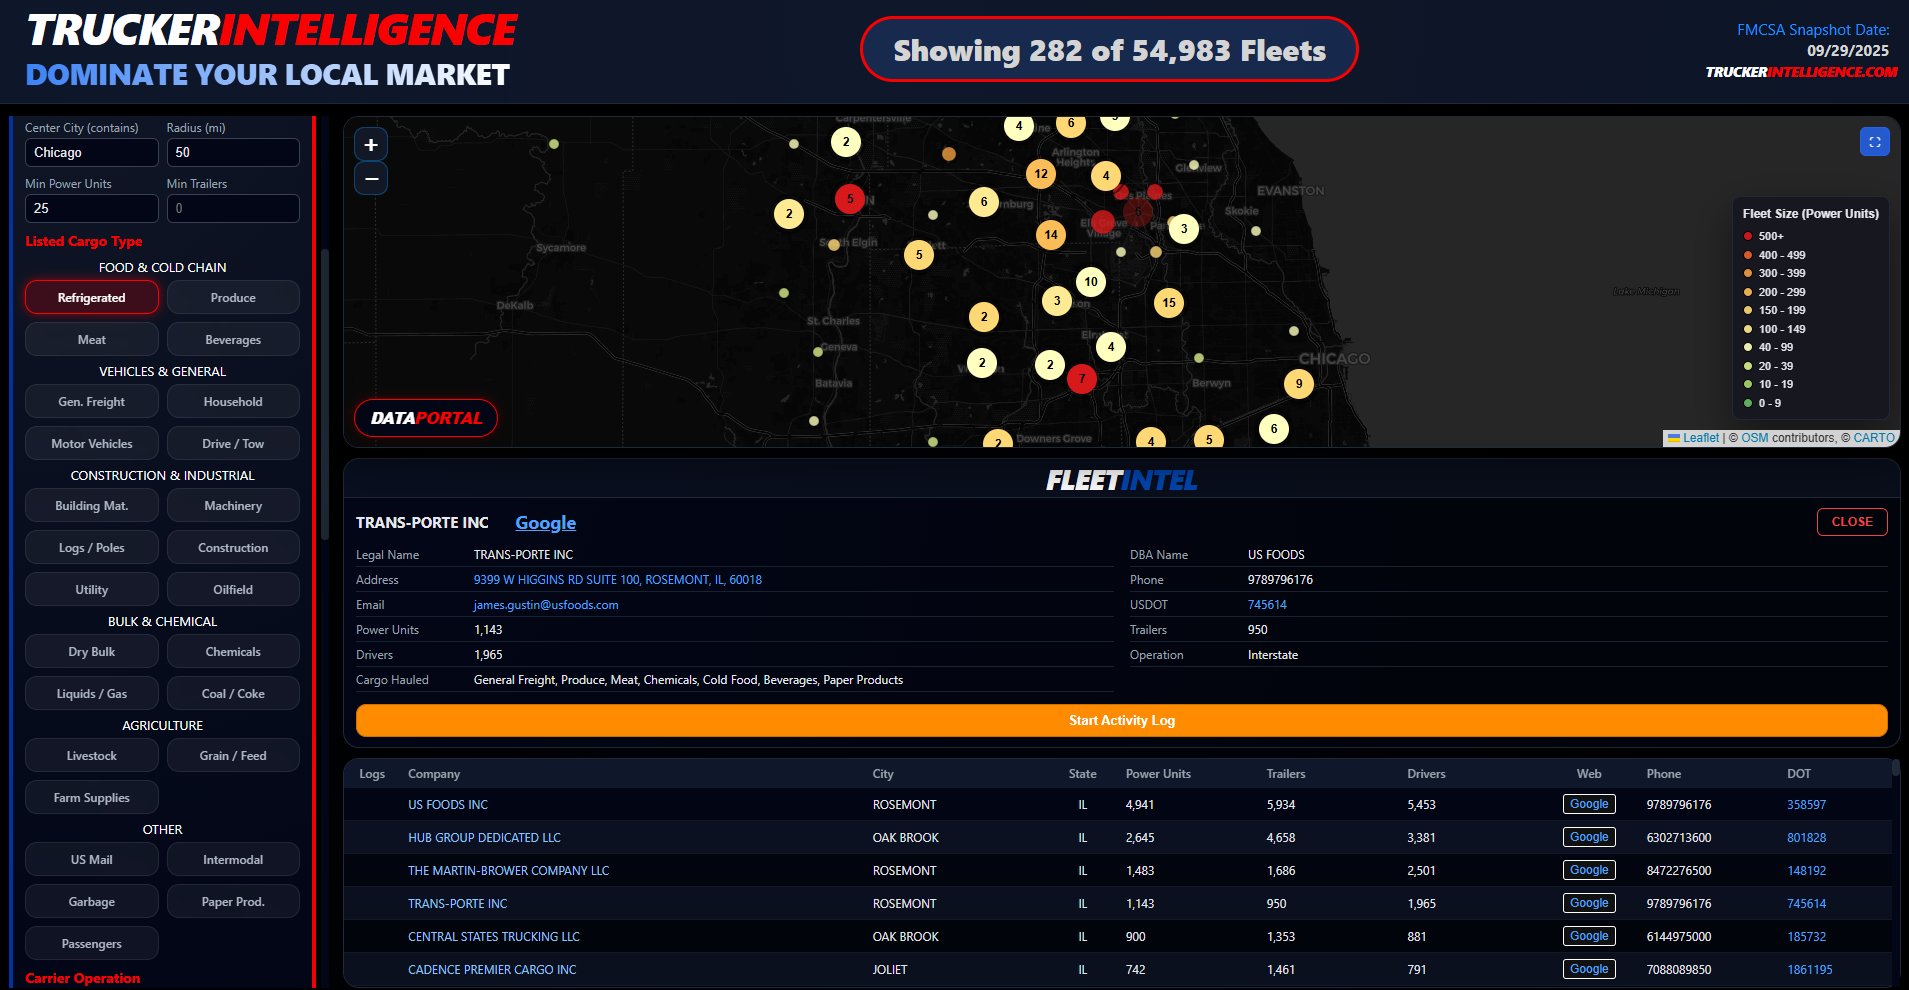Expand the map to fullscreen

tap(1874, 141)
